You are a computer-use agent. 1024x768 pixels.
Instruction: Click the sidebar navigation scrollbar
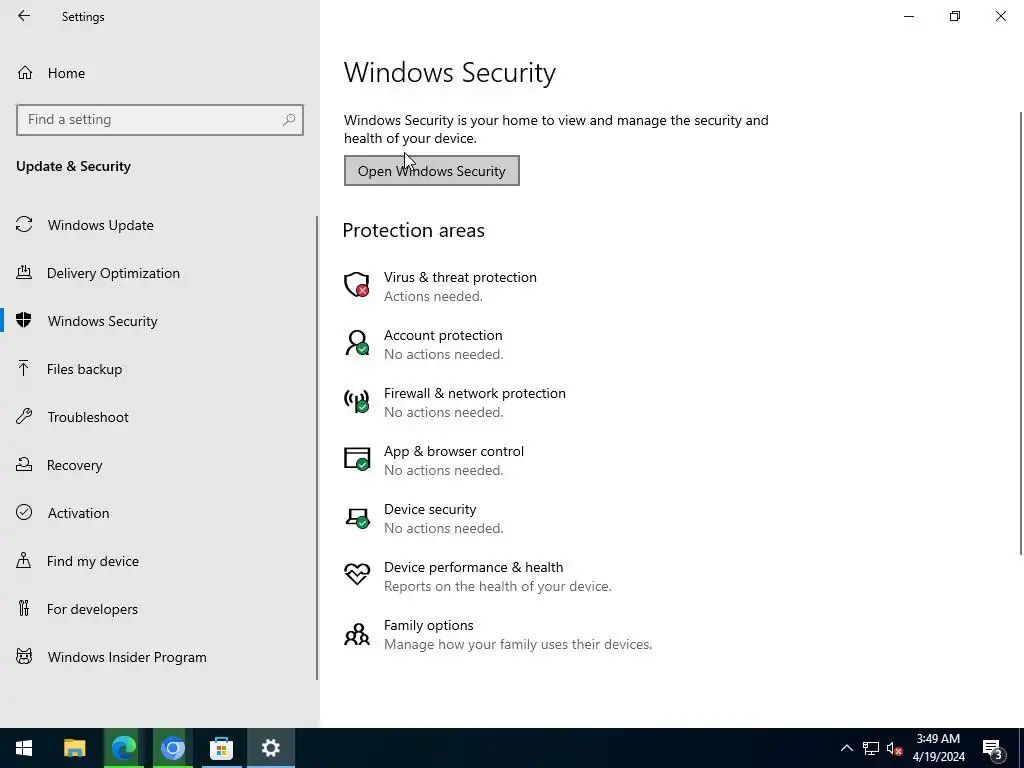tap(317, 447)
